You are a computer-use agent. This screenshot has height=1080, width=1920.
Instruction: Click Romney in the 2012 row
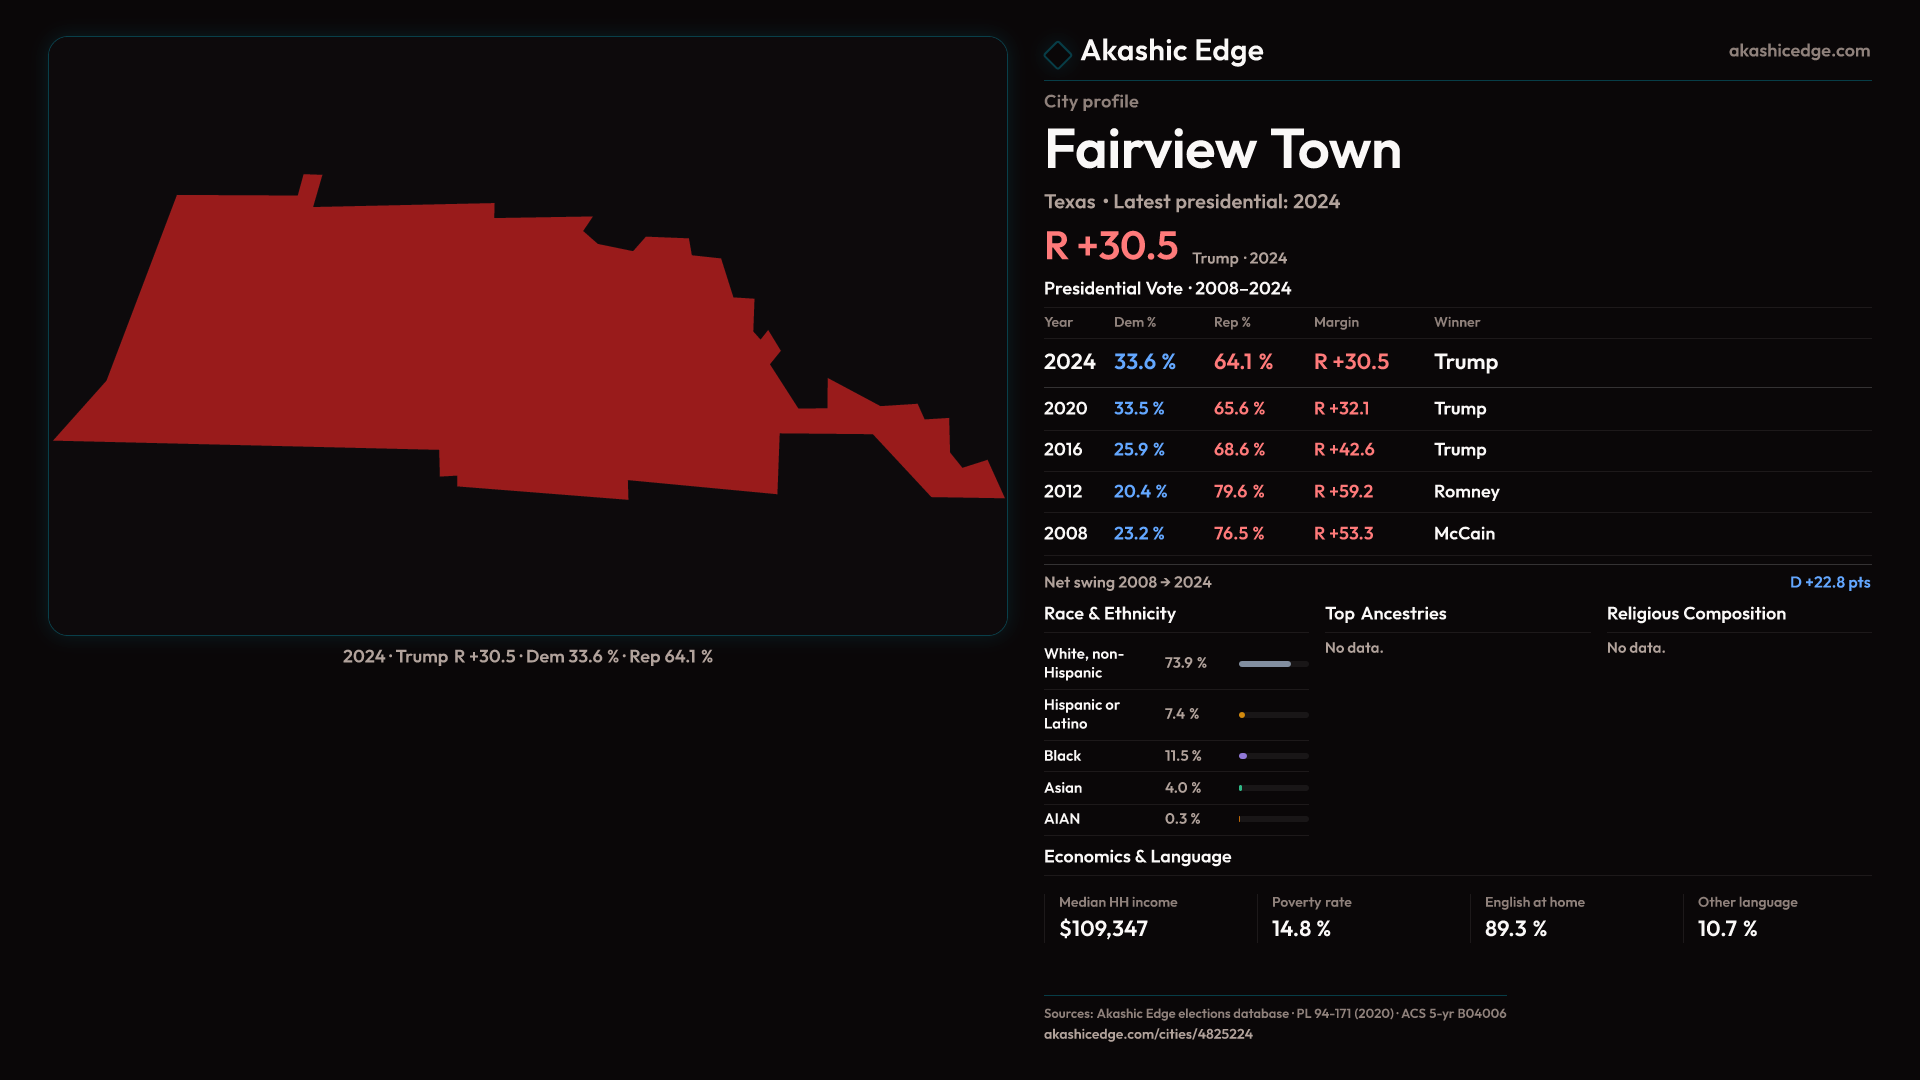1466,492
